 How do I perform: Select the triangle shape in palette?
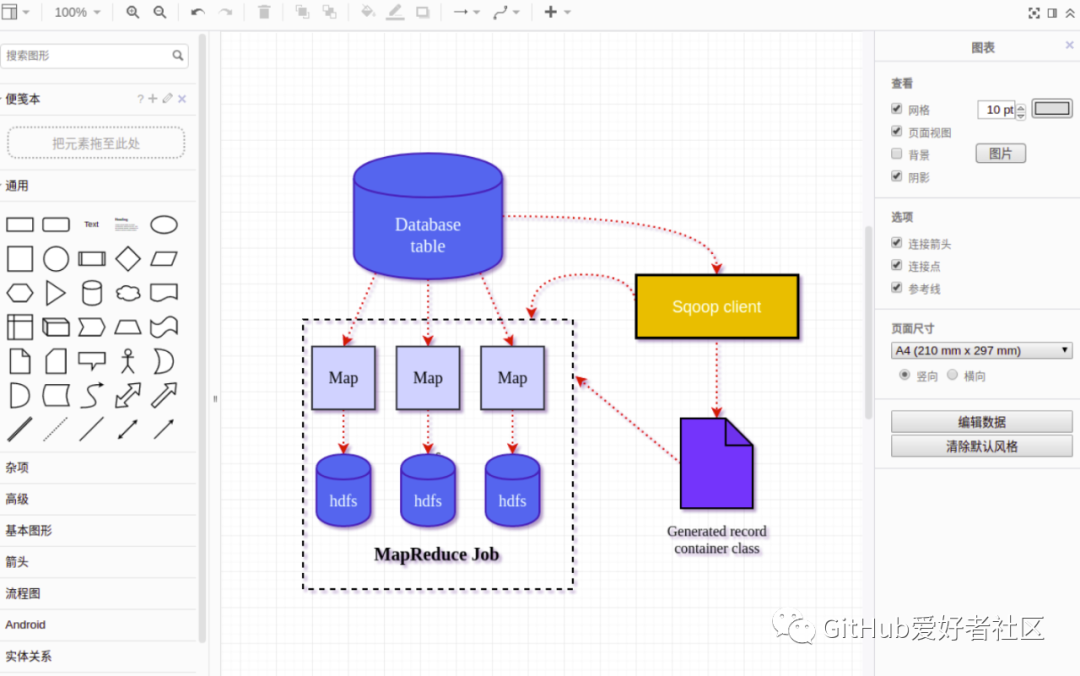(56, 293)
